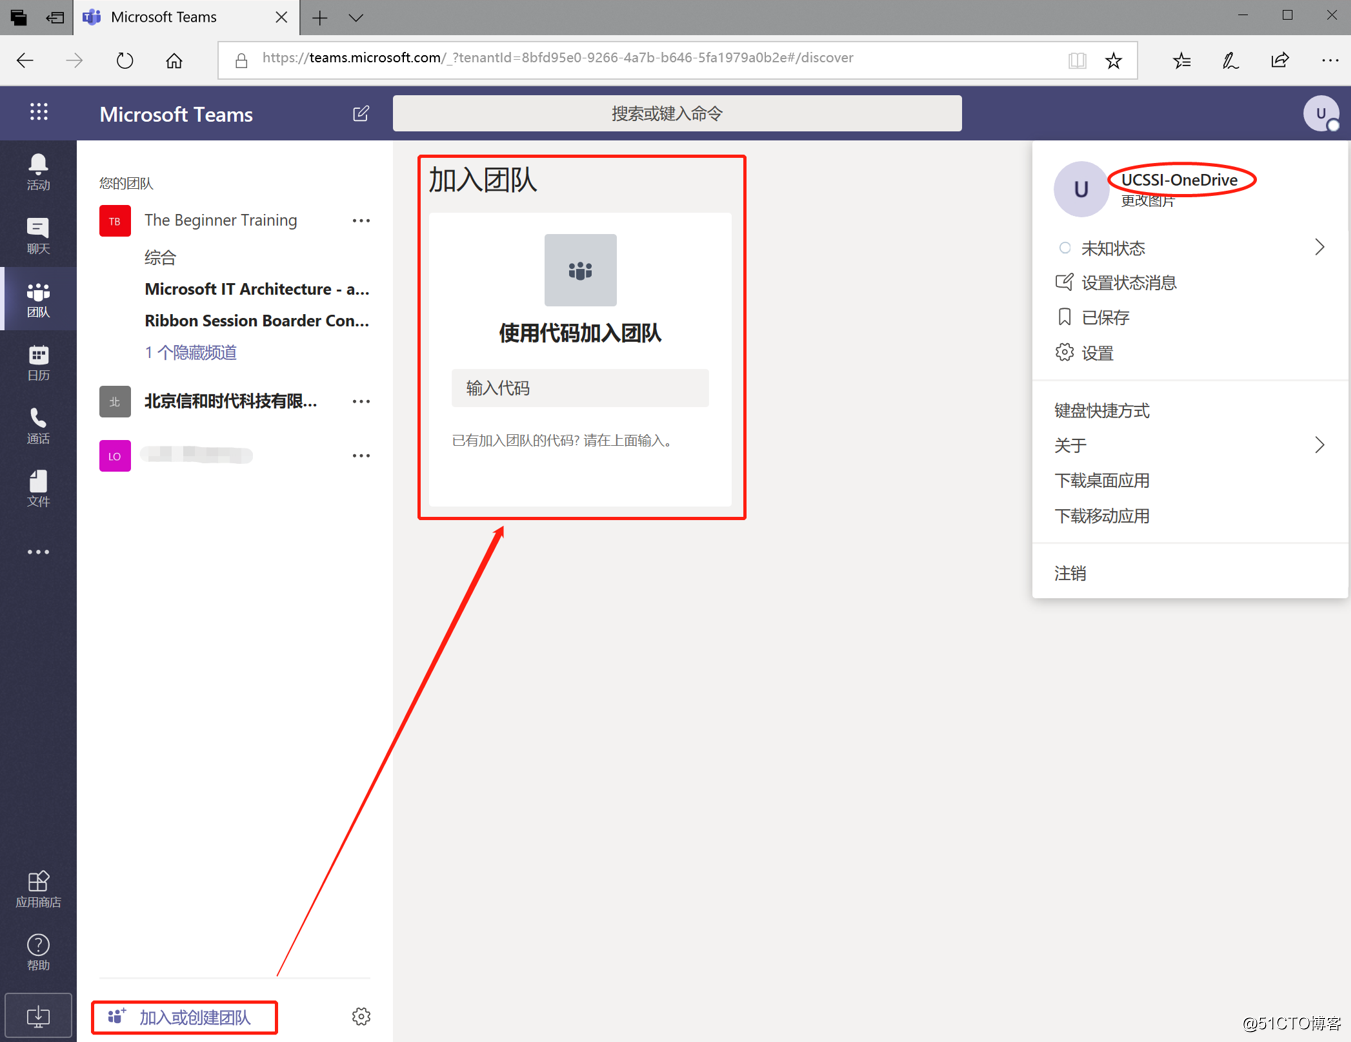Click the LO team avatar
This screenshot has width=1351, height=1042.
(x=115, y=456)
